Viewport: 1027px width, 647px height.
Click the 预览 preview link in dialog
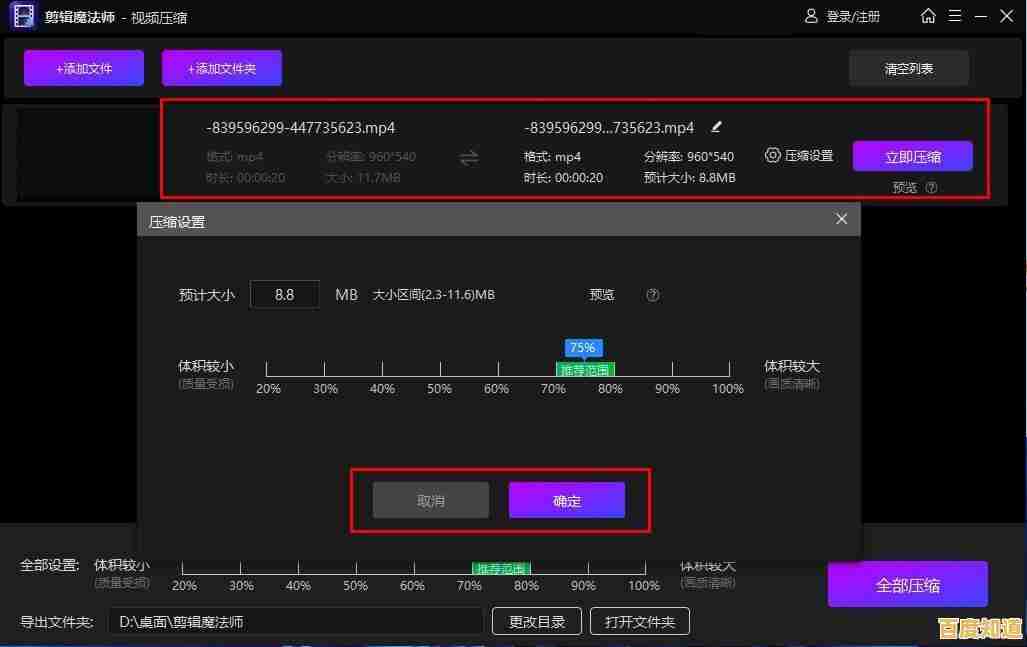pos(601,294)
